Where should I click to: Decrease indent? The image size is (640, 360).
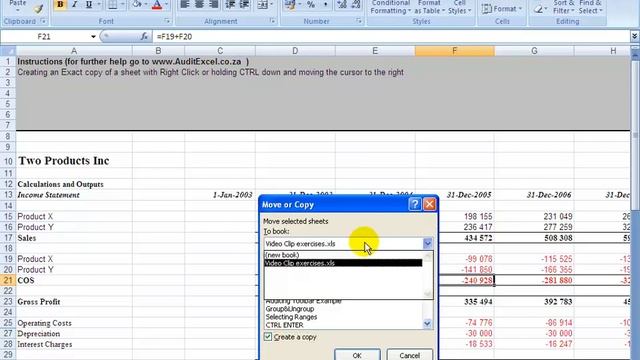pos(230,5)
